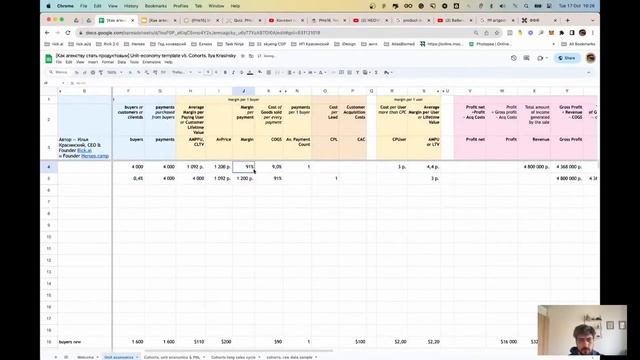
Task: Open the zoom percentage dropdown
Action: pyautogui.click(x=114, y=72)
